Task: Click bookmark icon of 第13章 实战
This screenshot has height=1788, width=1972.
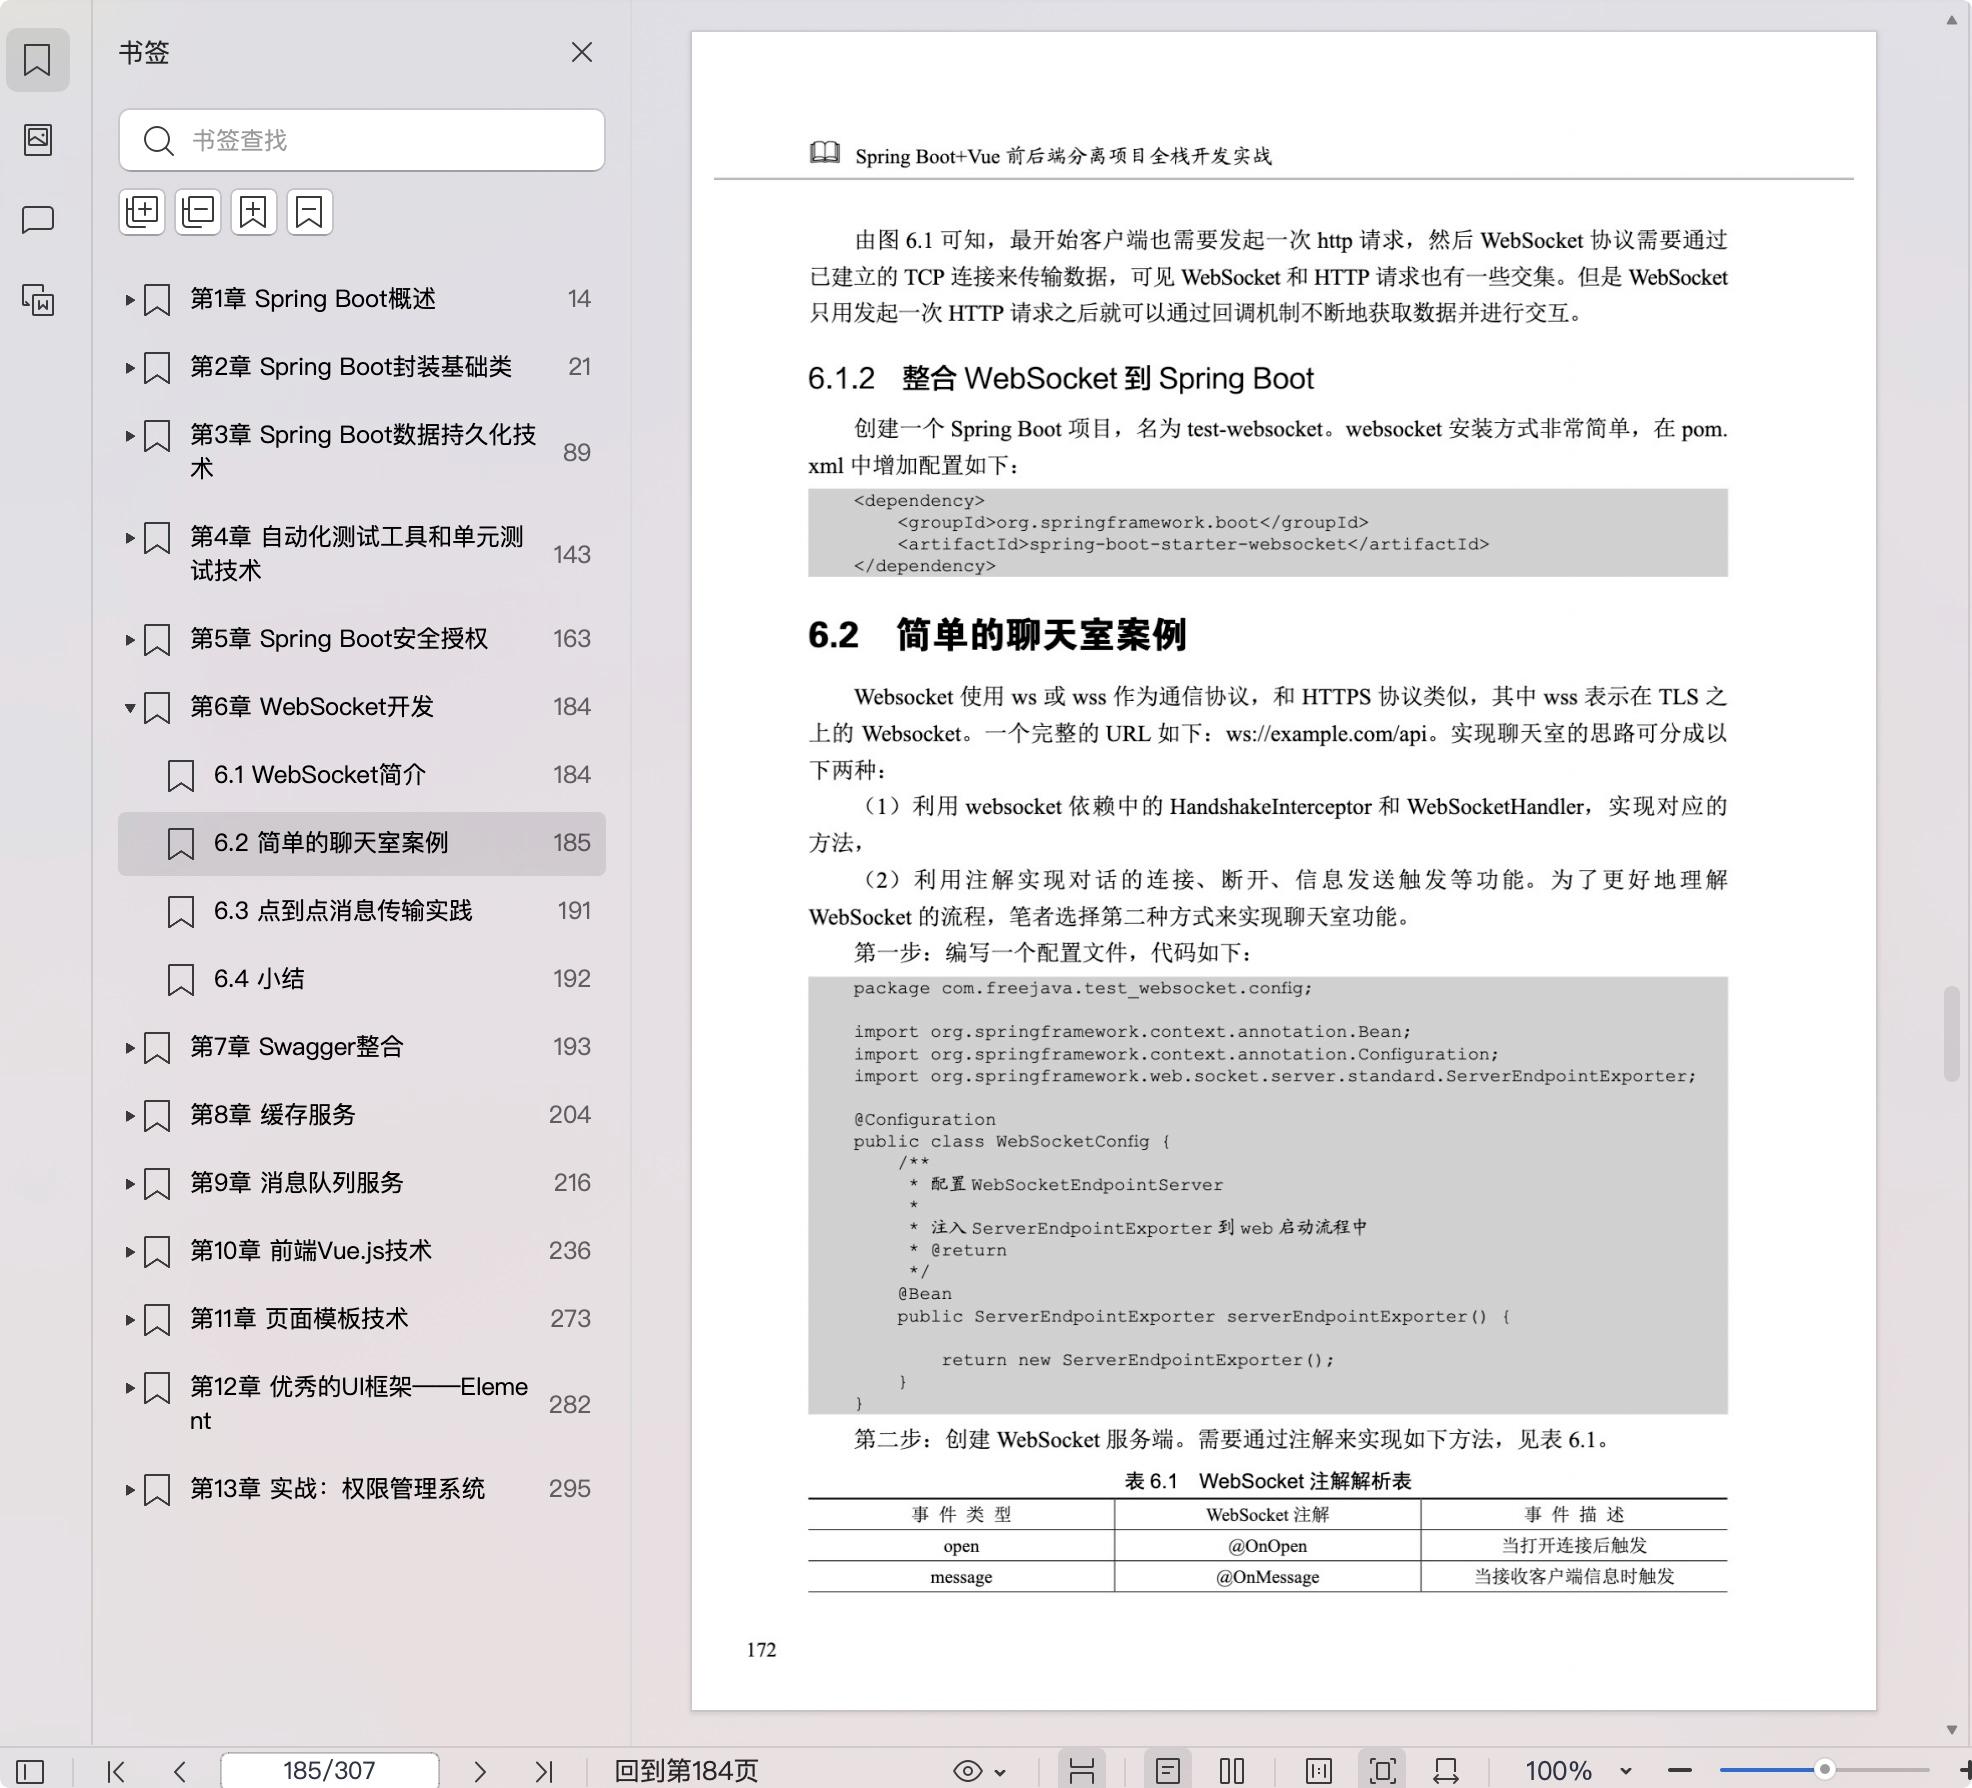Action: [157, 1490]
